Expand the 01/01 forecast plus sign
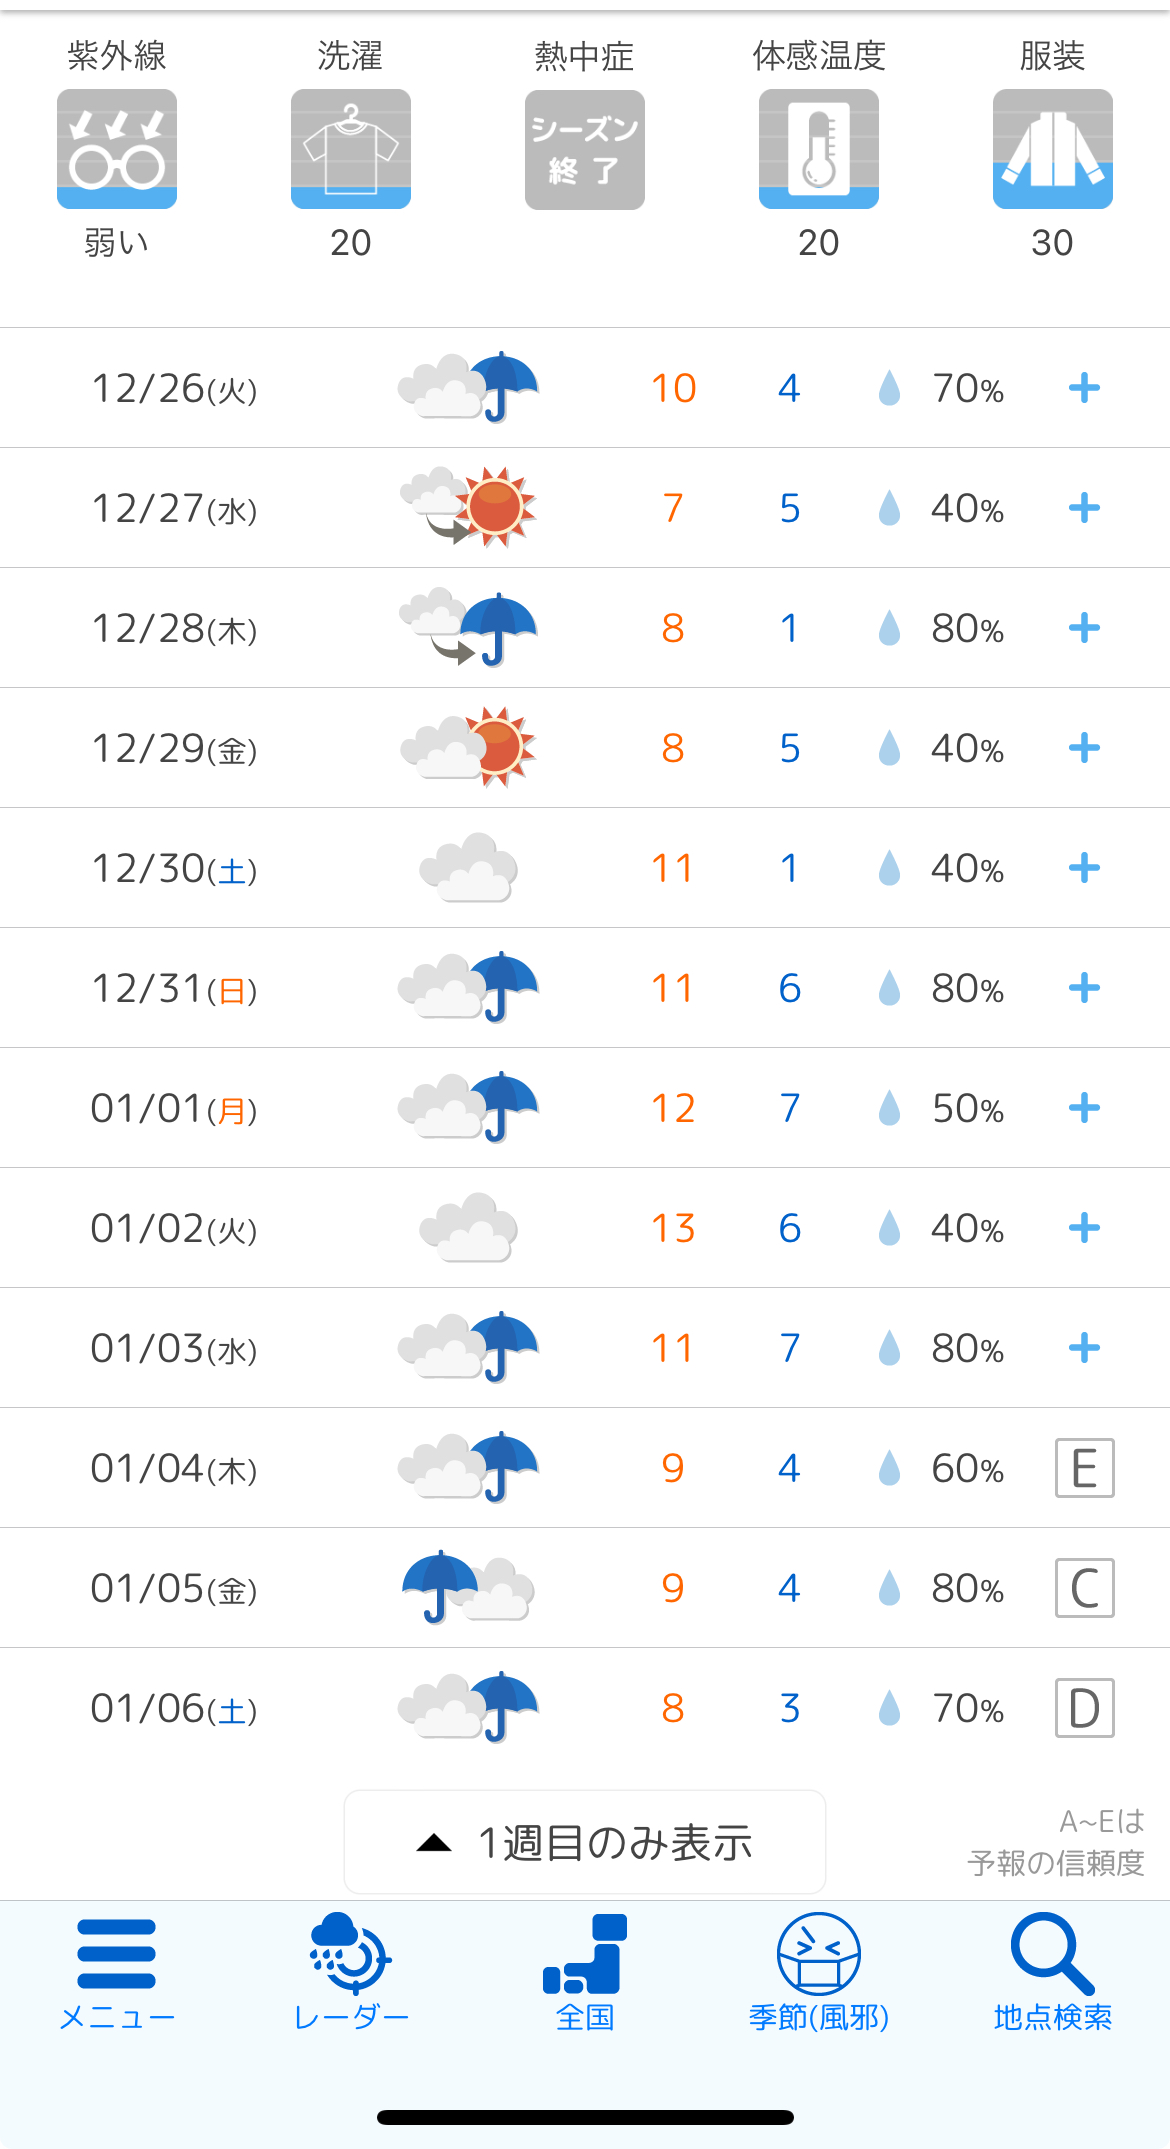This screenshot has width=1170, height=2149. click(x=1084, y=1108)
